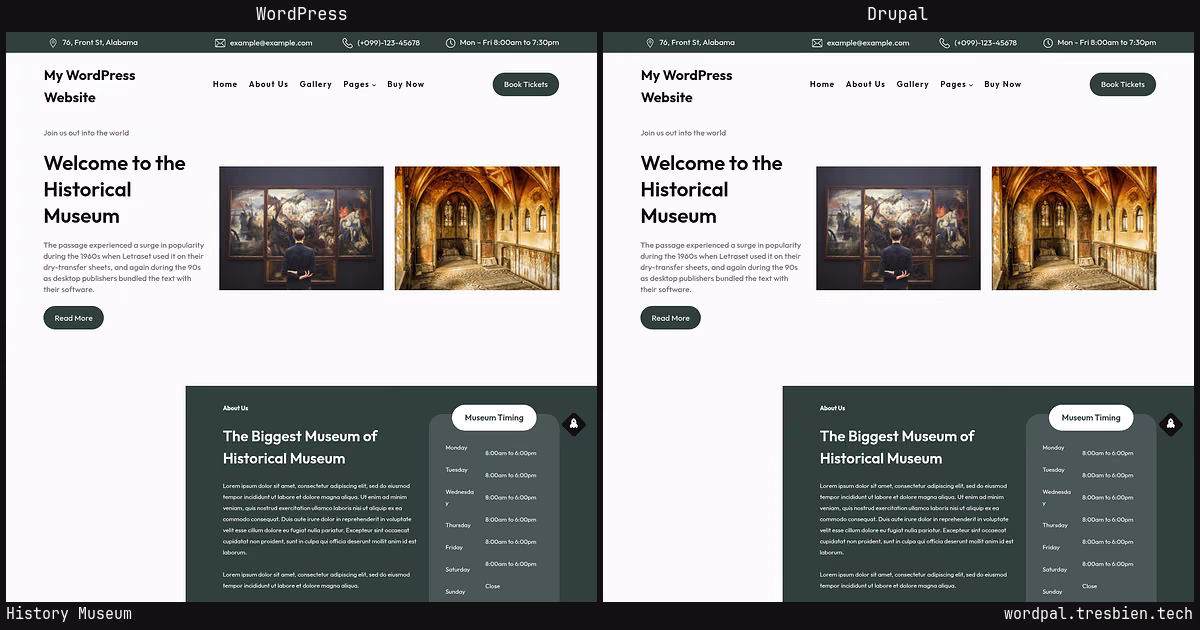Open the painting gallery image in WordPress pane
Viewport: 1200px width, 630px height.
(x=301, y=228)
